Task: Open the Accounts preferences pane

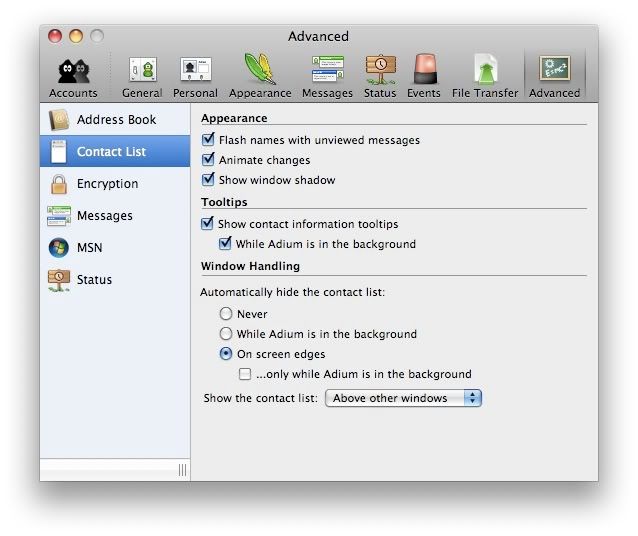Action: 73,75
